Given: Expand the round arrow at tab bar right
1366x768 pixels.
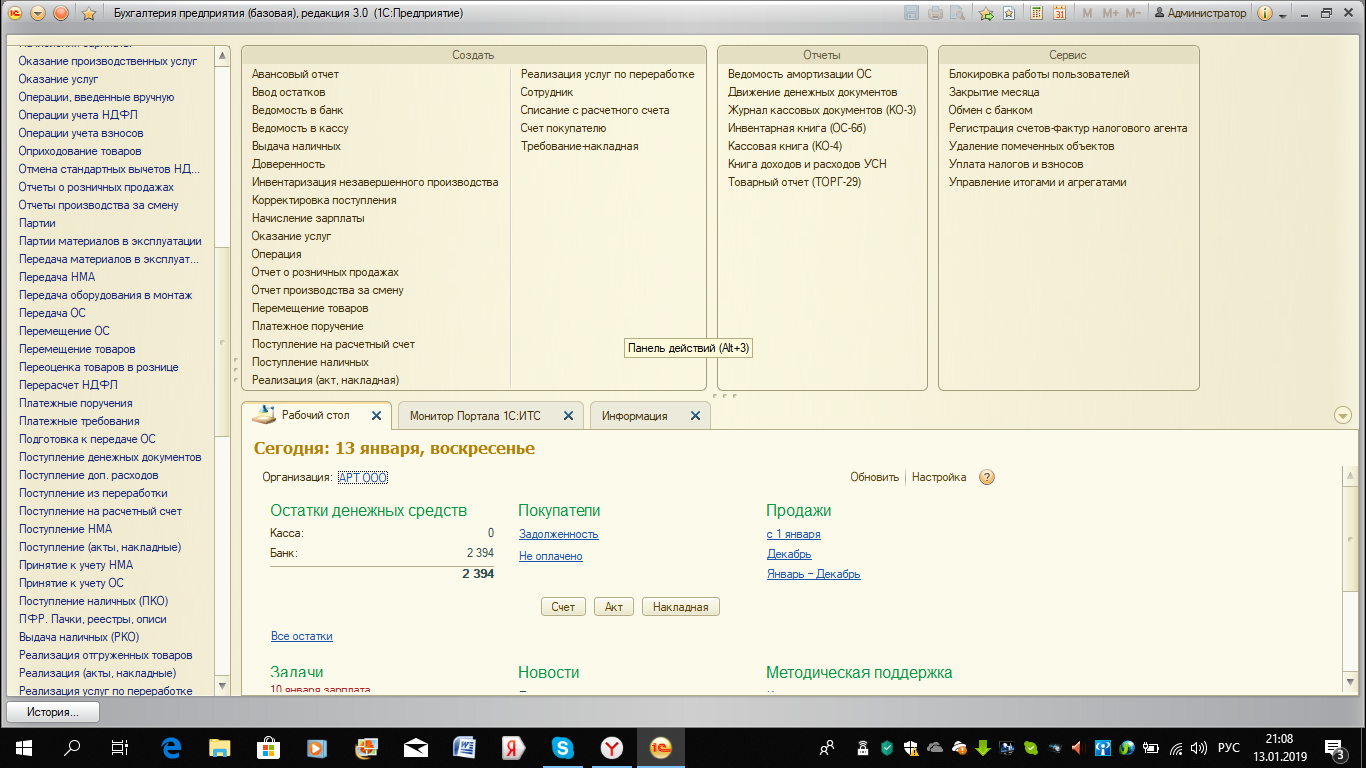Looking at the screenshot, I should pos(1342,416).
